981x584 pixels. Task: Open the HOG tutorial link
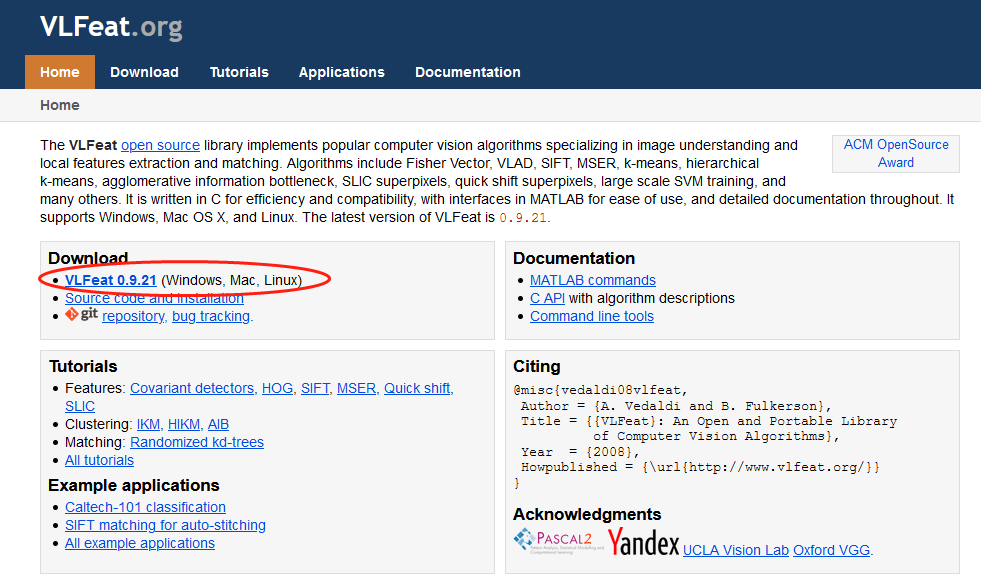[278, 389]
